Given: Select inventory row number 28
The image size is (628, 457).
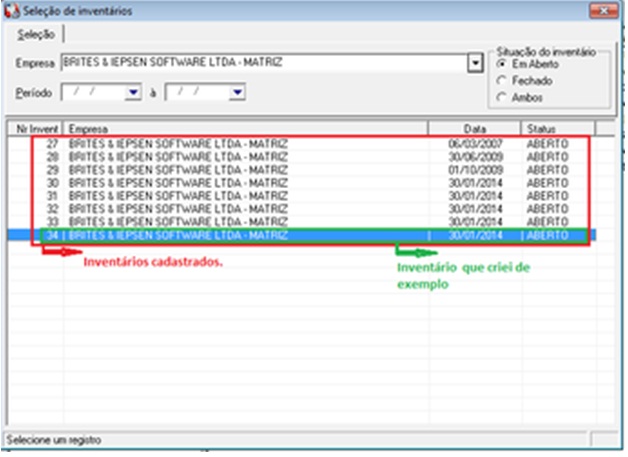Looking at the screenshot, I should (x=302, y=157).
